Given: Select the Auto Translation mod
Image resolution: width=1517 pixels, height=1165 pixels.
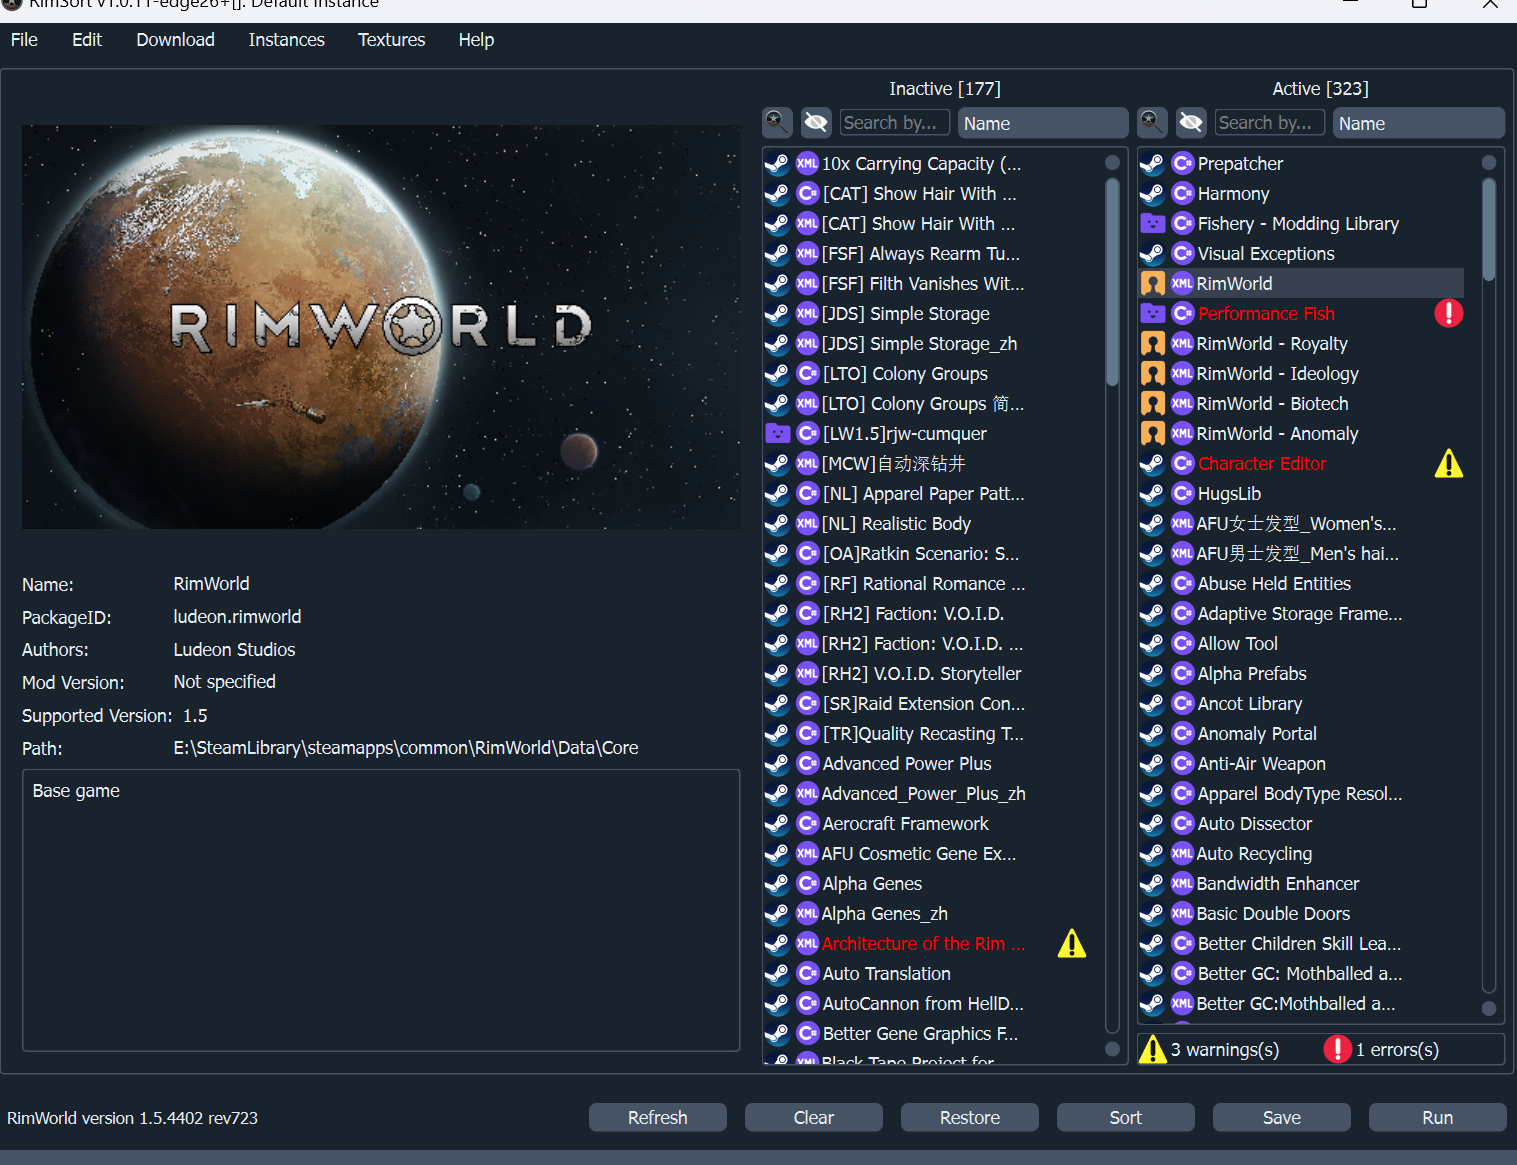Looking at the screenshot, I should pos(926,973).
